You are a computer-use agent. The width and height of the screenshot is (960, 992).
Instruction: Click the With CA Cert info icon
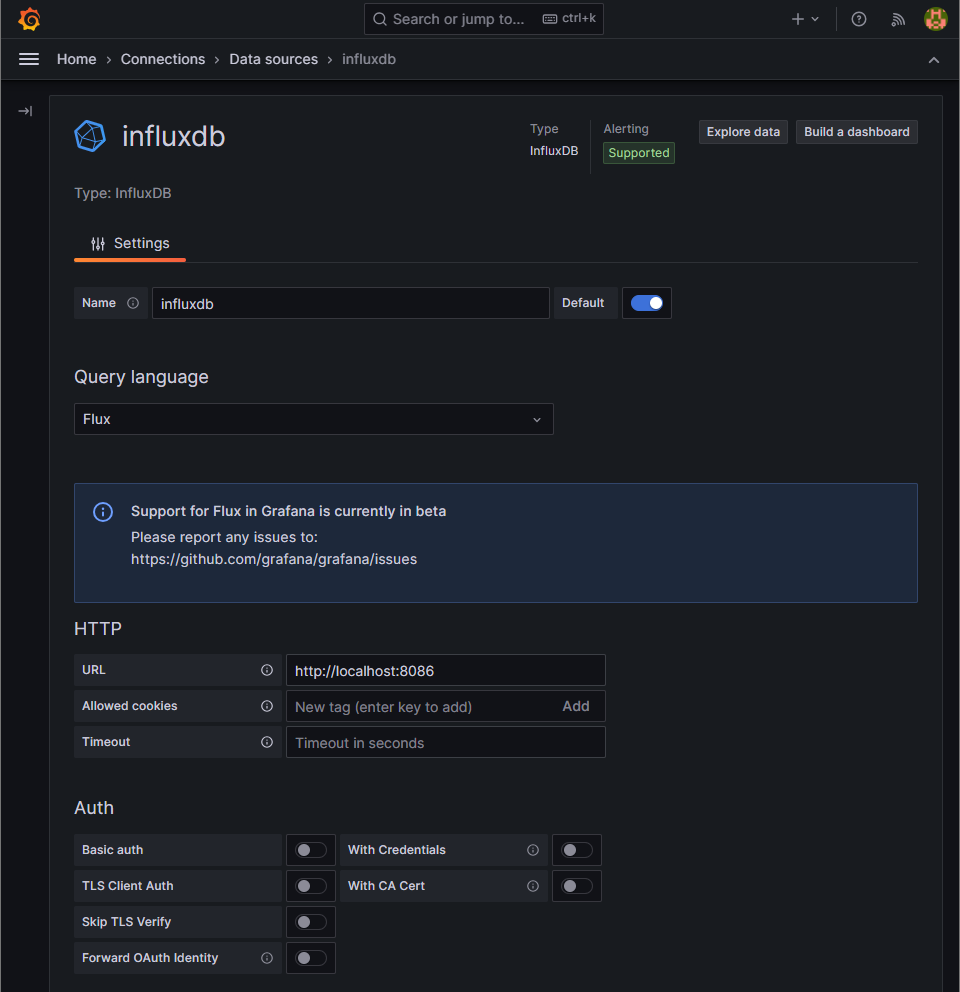533,886
